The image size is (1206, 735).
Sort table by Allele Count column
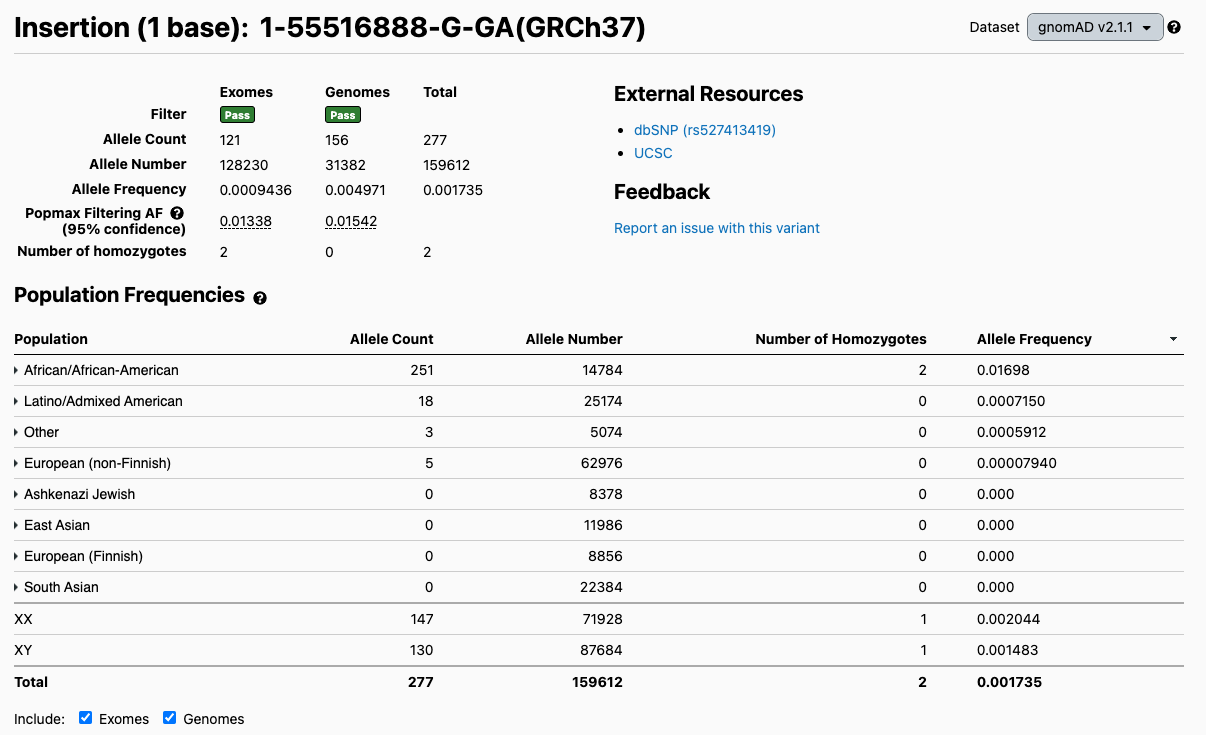click(391, 339)
